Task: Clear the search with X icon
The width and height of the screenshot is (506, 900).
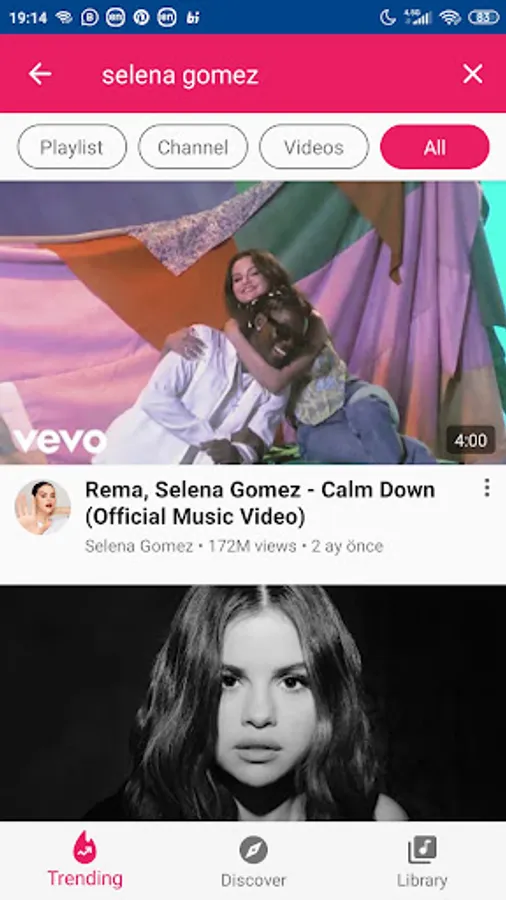Action: pyautogui.click(x=473, y=74)
